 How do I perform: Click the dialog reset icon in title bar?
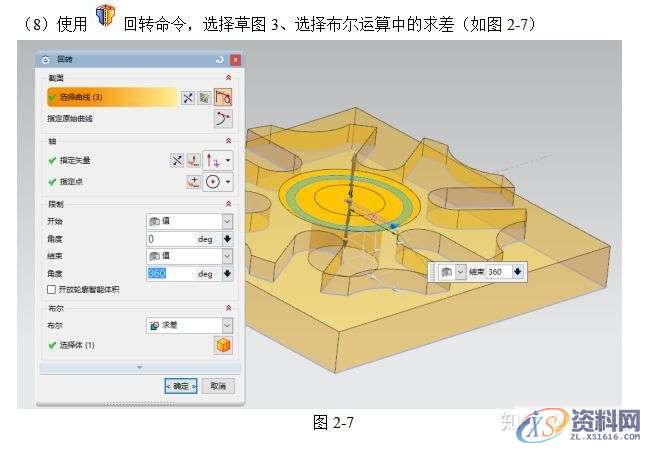[220, 60]
